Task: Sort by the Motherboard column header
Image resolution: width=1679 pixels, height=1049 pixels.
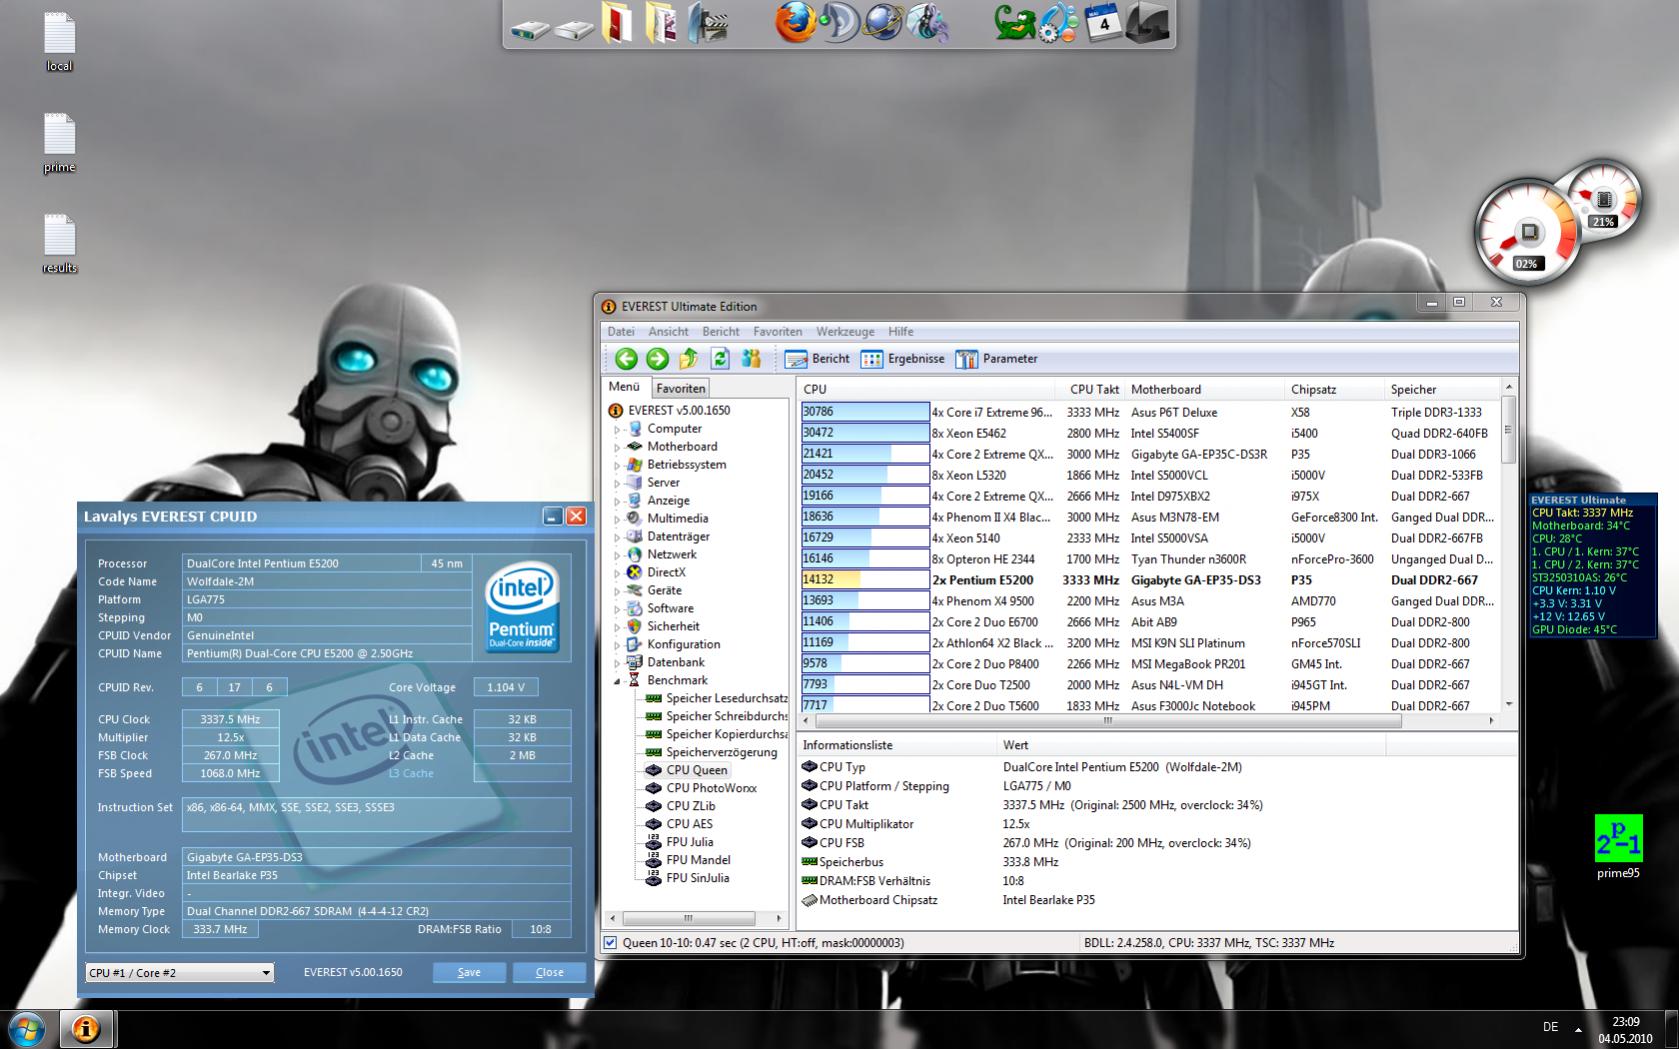Action: pyautogui.click(x=1205, y=389)
